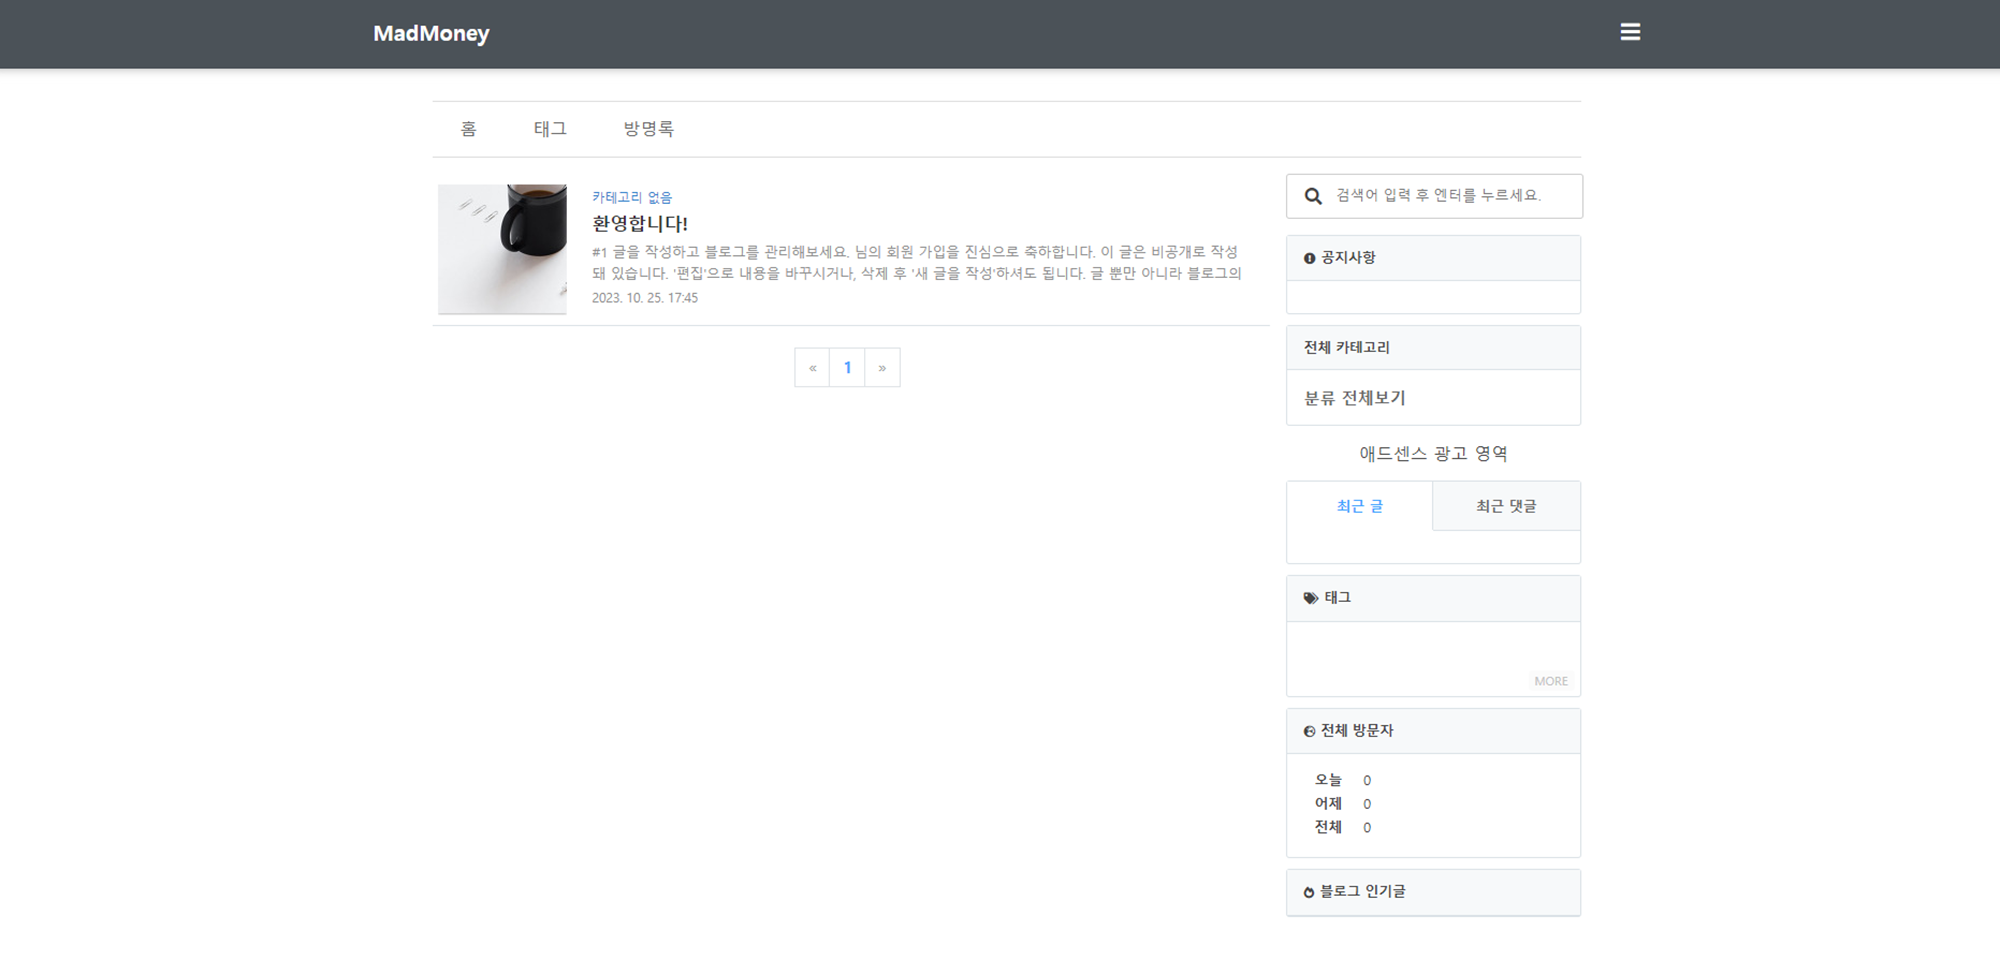The image size is (2000, 975).
Task: Open the 공지사항 heading
Action: point(1348,258)
